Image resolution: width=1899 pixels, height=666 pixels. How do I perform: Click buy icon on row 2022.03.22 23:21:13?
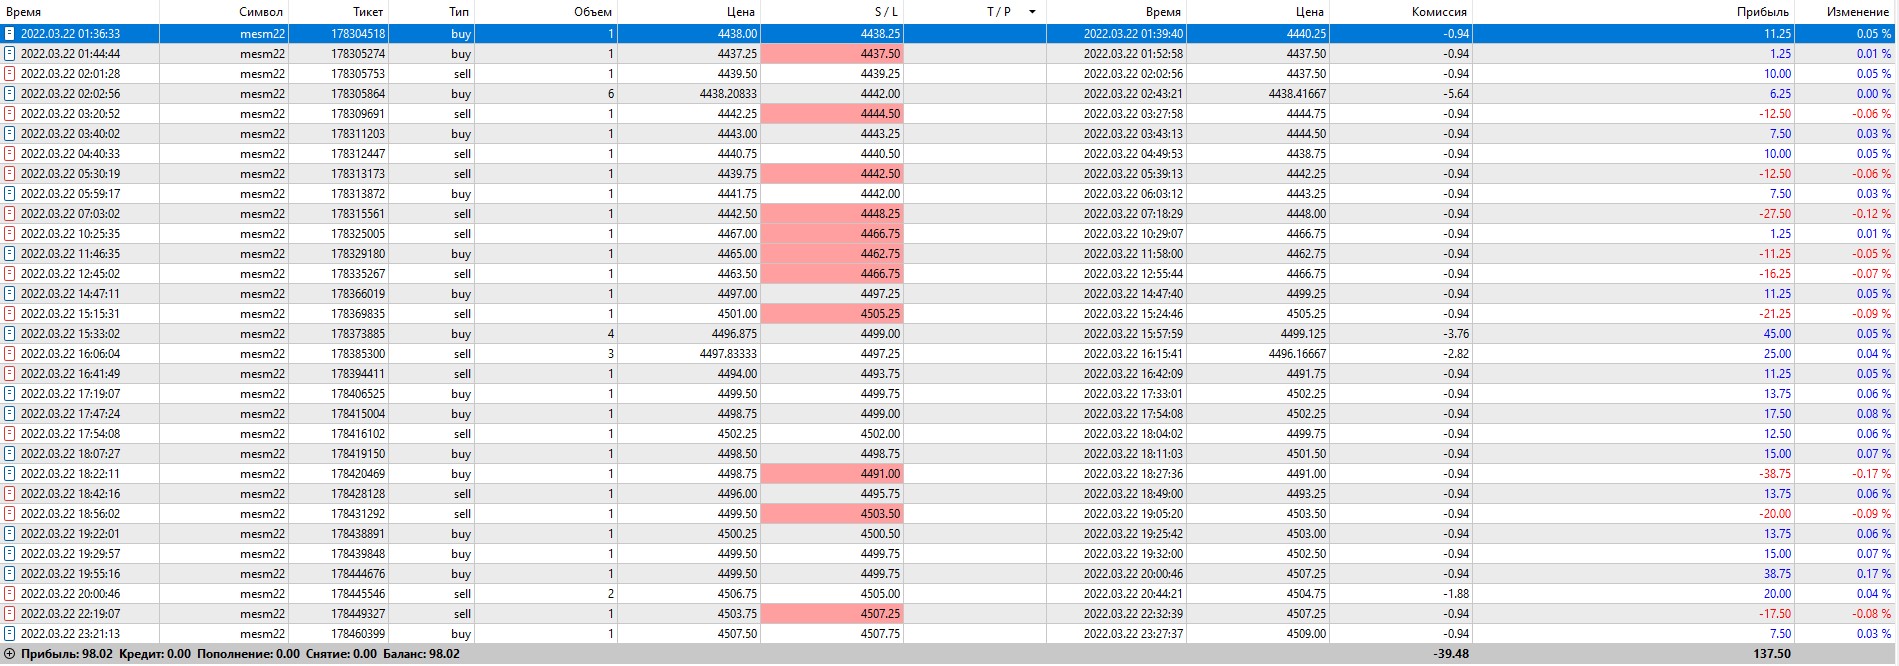(x=10, y=634)
